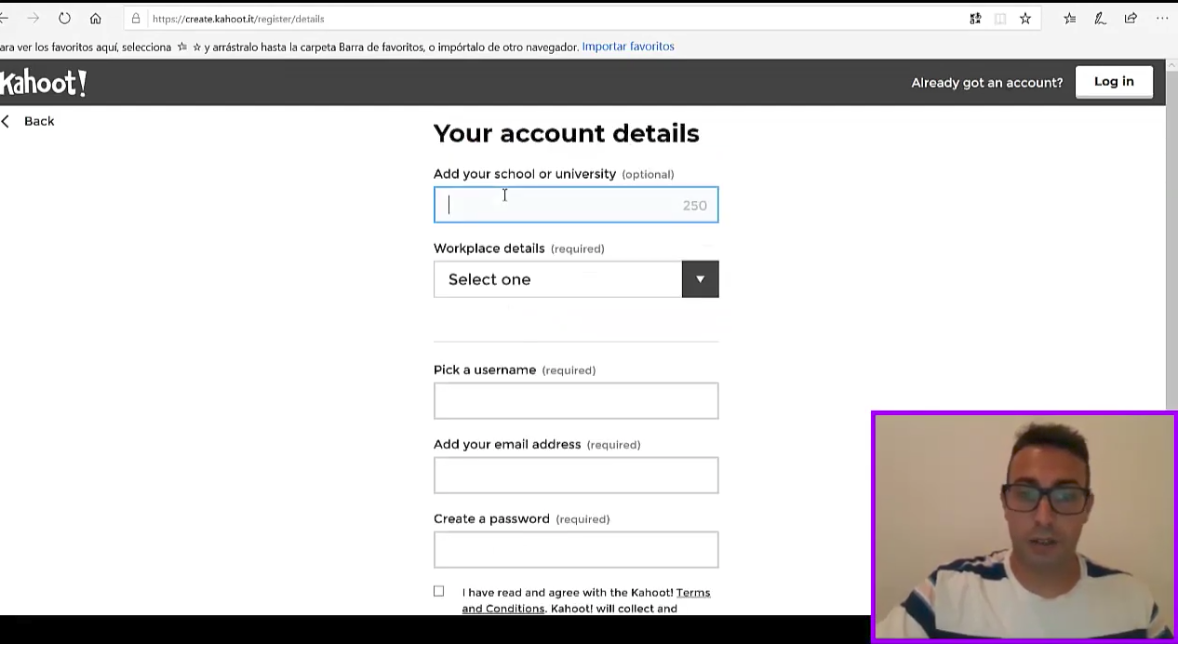
Task: Open the browser home page icon
Action: tap(95, 18)
